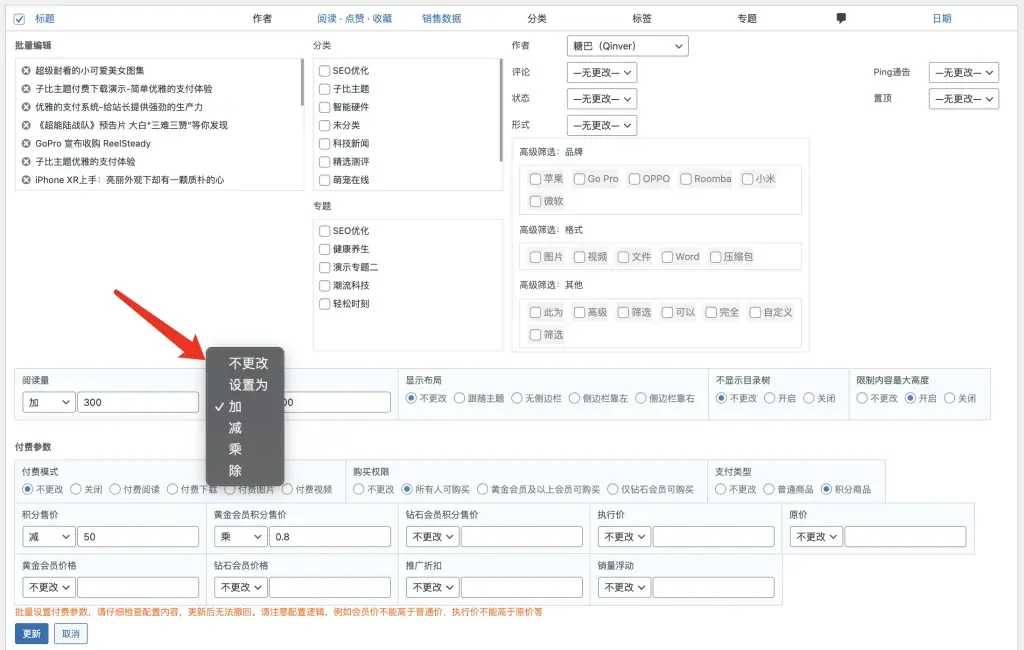This screenshot has height=650, width=1024.
Task: Remove 优雅的支付系统 post from bulk list
Action: pyautogui.click(x=26, y=107)
